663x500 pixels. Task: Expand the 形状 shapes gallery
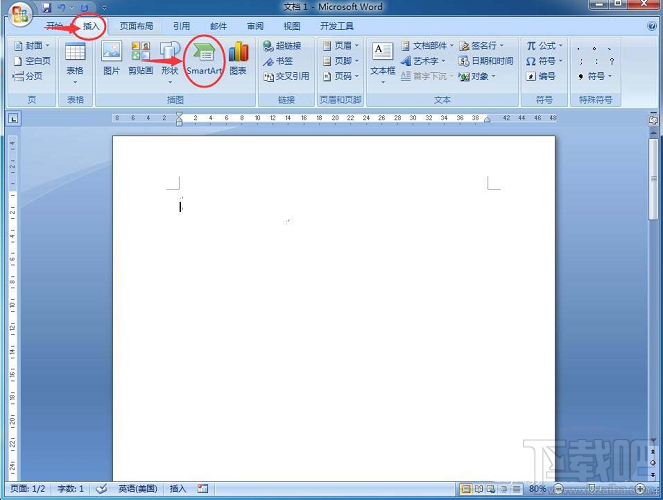pyautogui.click(x=170, y=63)
